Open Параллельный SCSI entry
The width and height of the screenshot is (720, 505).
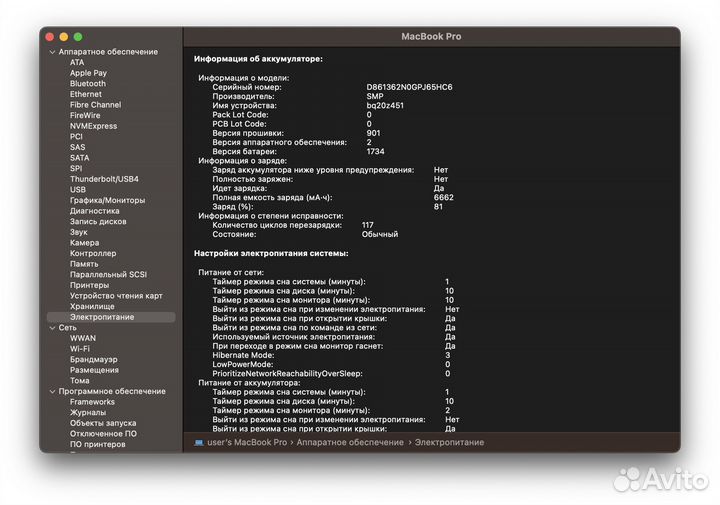pyautogui.click(x=108, y=275)
